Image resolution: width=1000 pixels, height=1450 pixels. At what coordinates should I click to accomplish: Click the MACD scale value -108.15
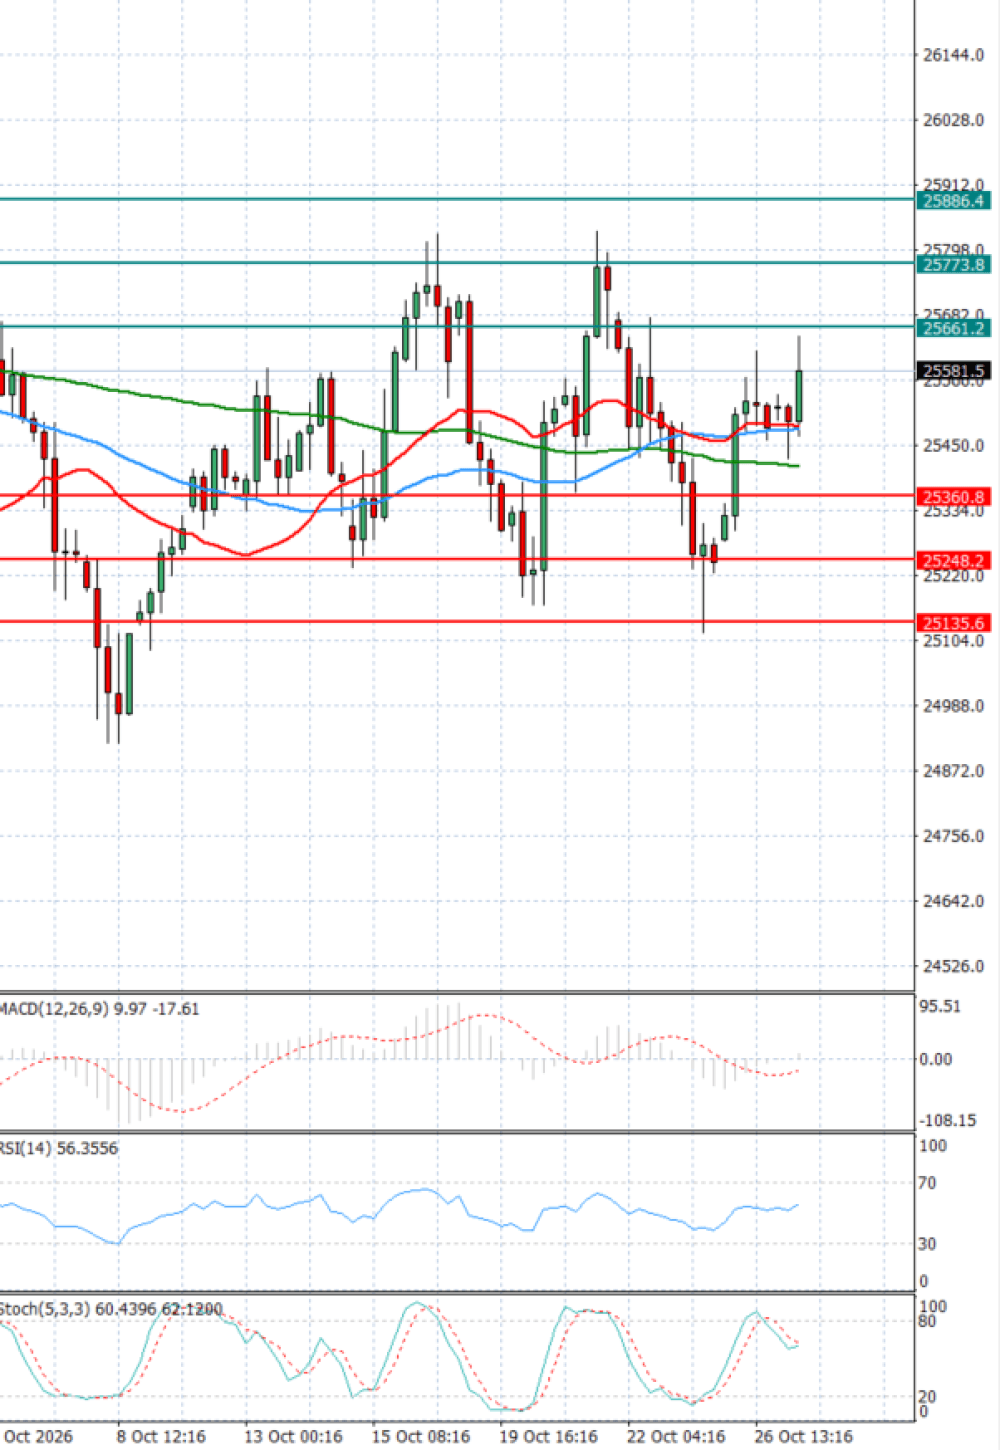pos(948,1120)
